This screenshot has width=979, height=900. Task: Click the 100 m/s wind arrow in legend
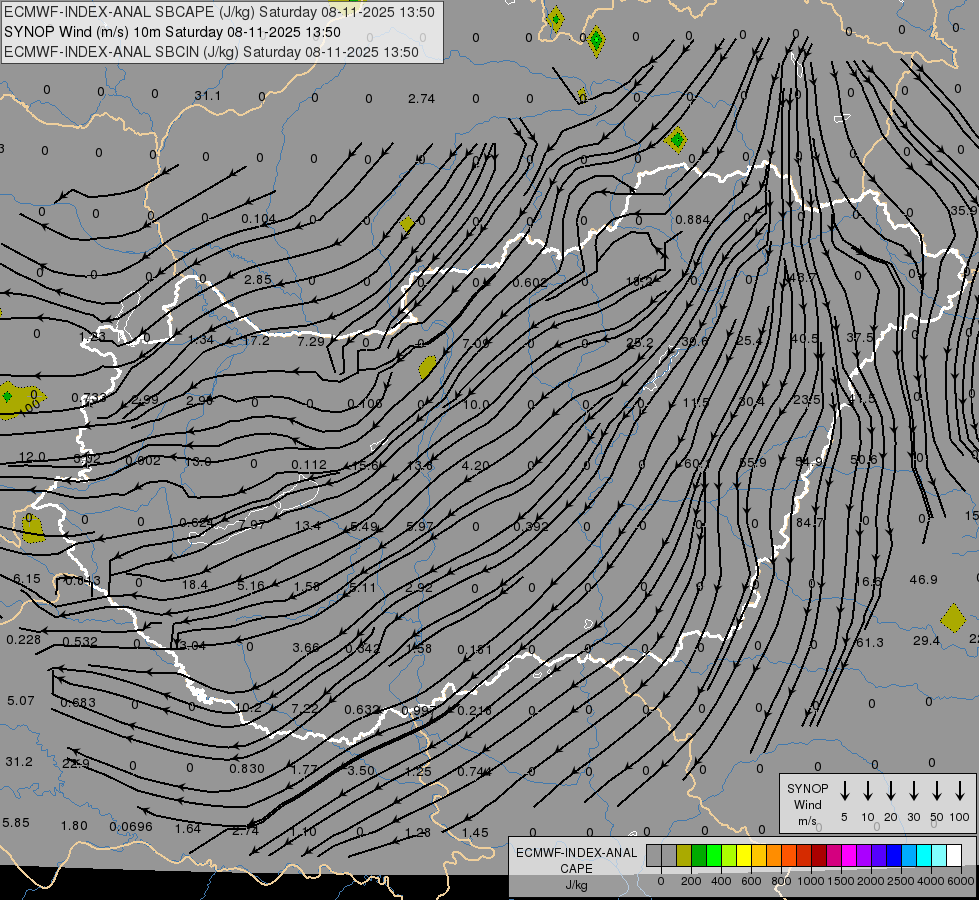[x=960, y=791]
